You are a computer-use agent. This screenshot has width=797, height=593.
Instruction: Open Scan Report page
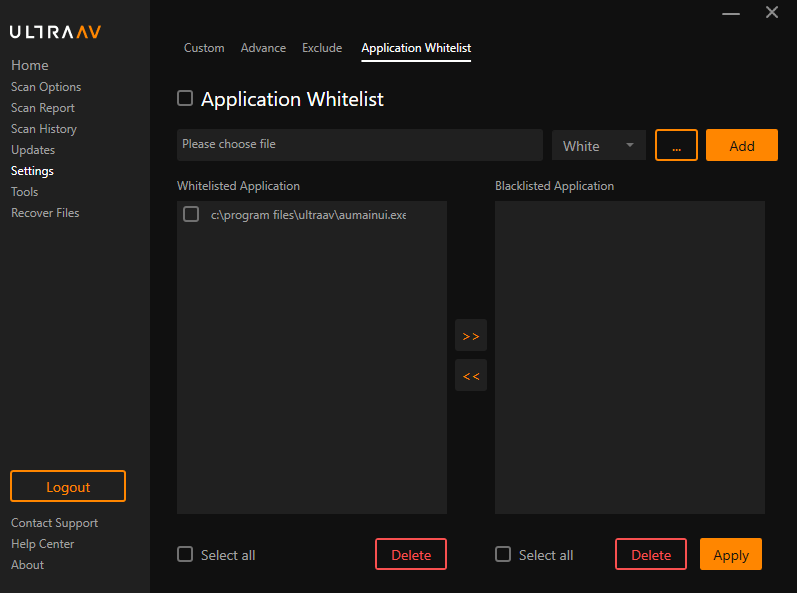(x=43, y=108)
